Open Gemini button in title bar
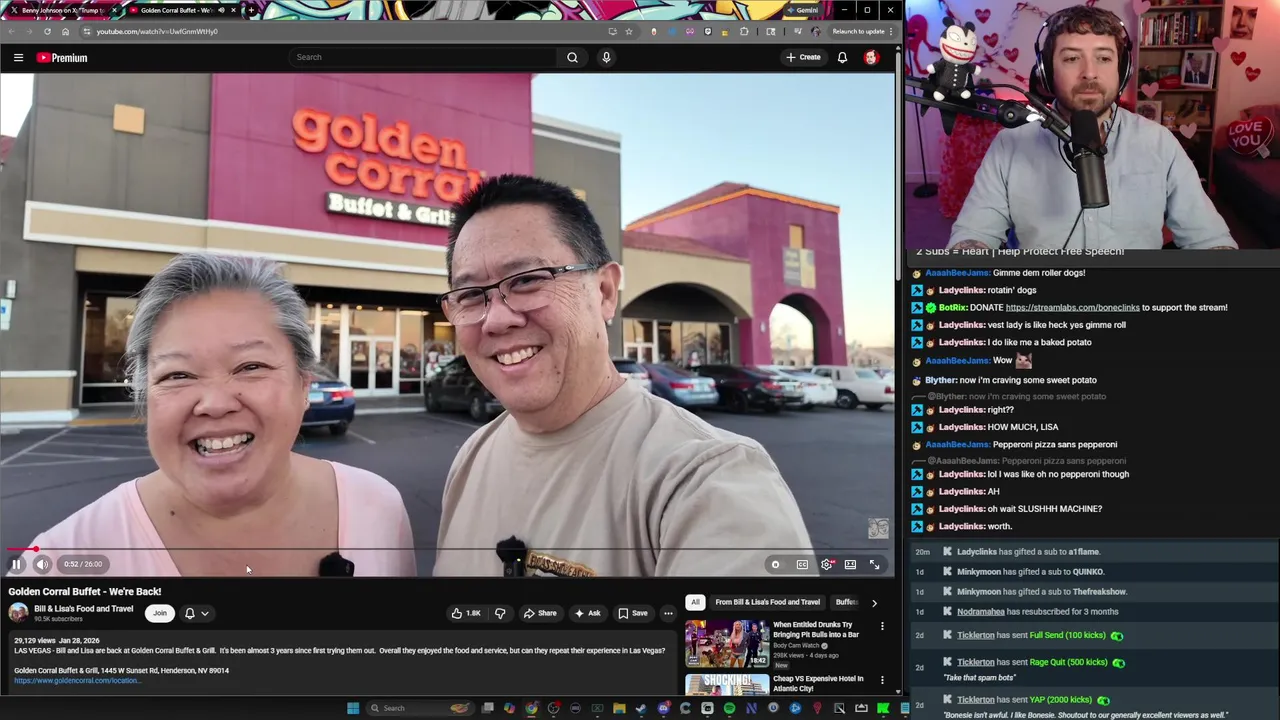The image size is (1280, 720). (x=801, y=10)
